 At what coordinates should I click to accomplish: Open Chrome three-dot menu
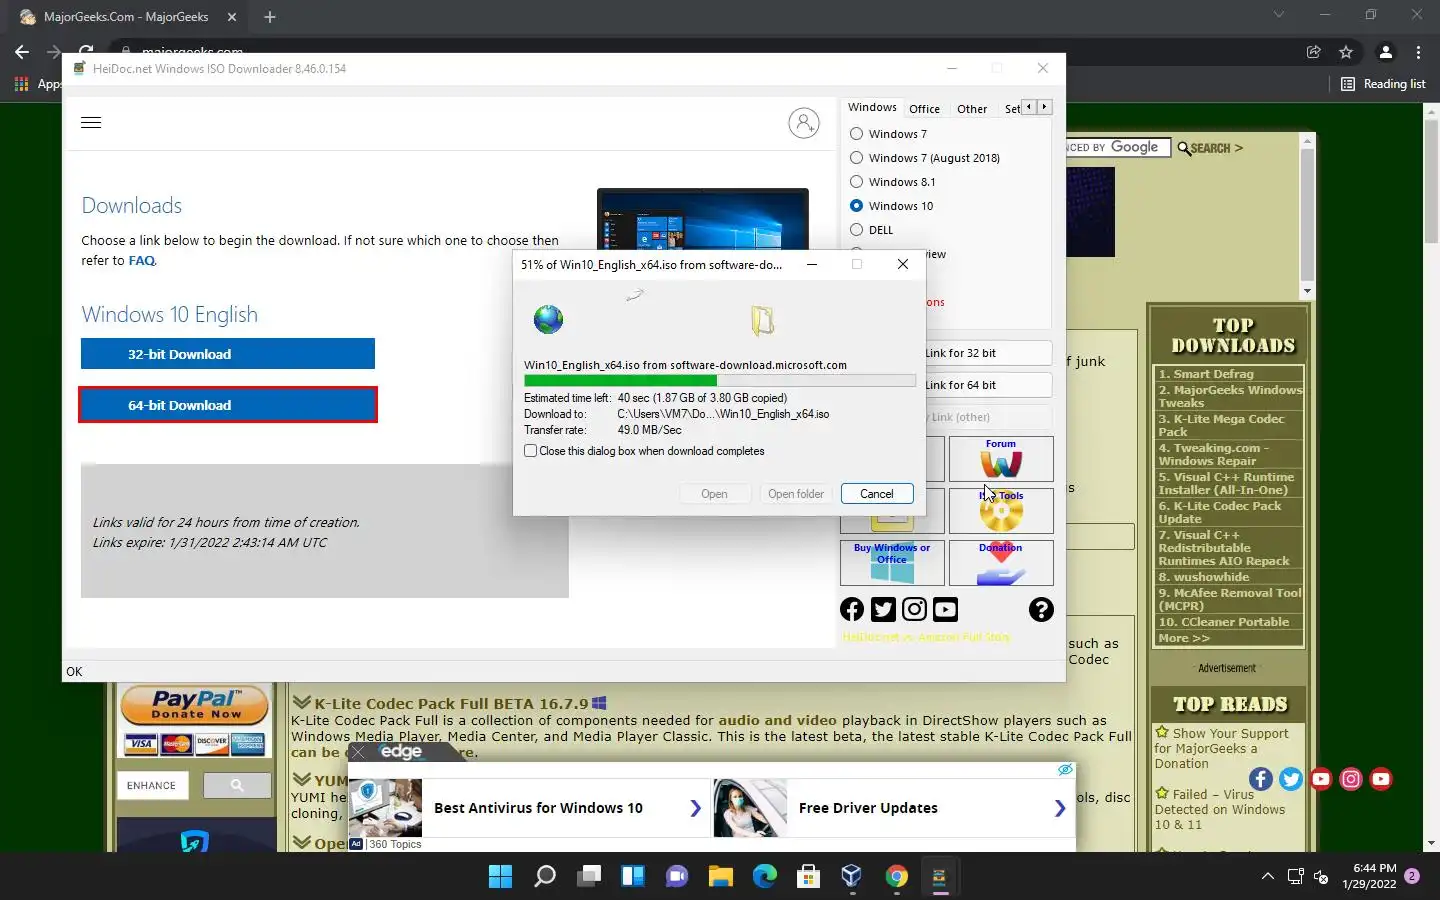pos(1418,52)
